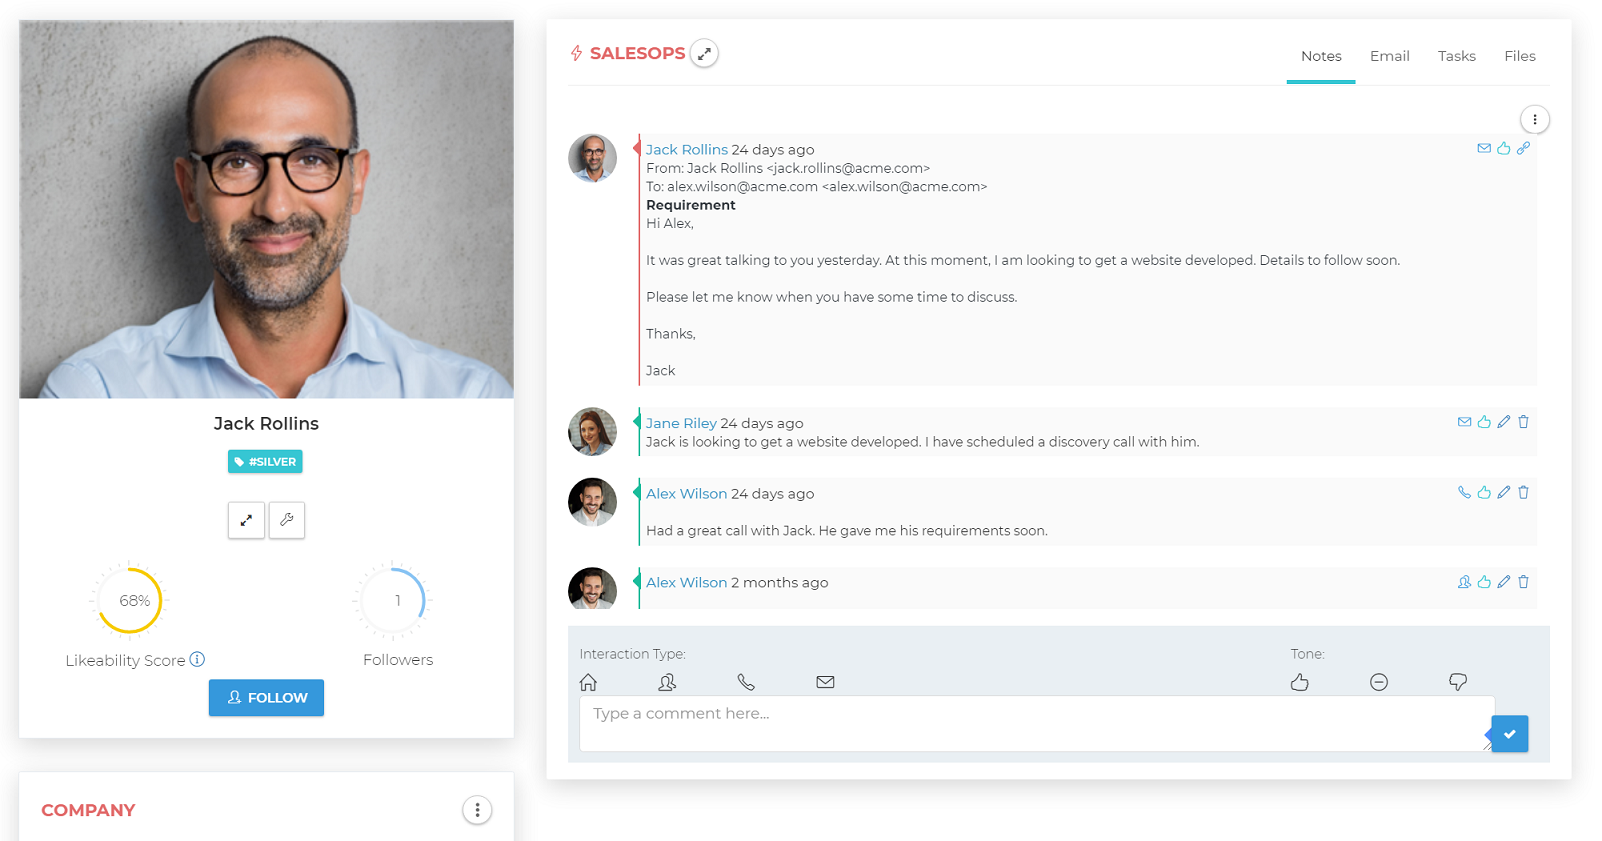Viewport: 1602px width, 841px height.
Task: Open Alex Wilson's link on 24-days-ago note
Action: tap(686, 493)
